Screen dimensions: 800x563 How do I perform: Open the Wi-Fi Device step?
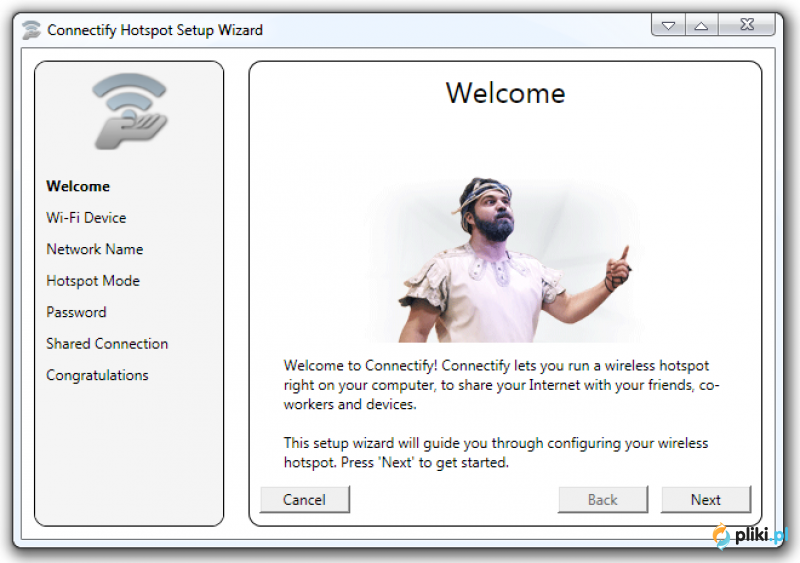tap(86, 218)
